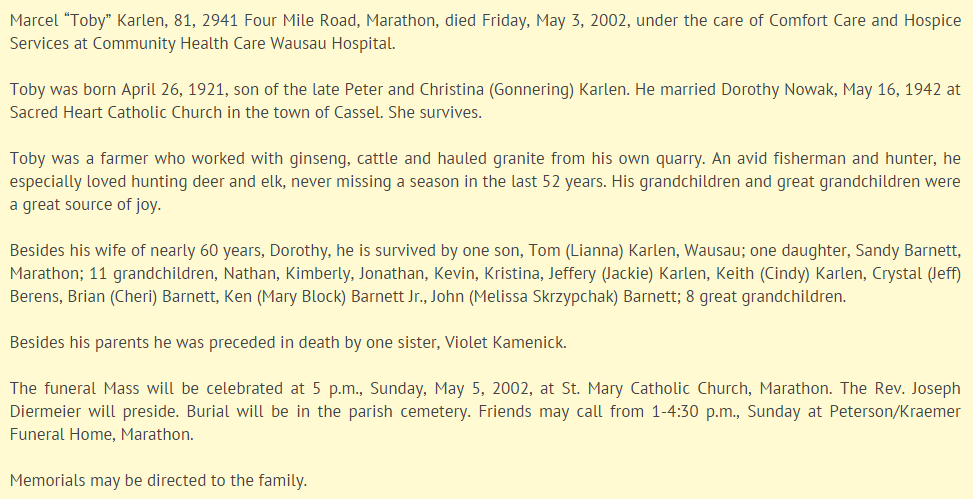The image size is (973, 499).
Task: Click the date May 3, 2002
Action: pos(582,20)
